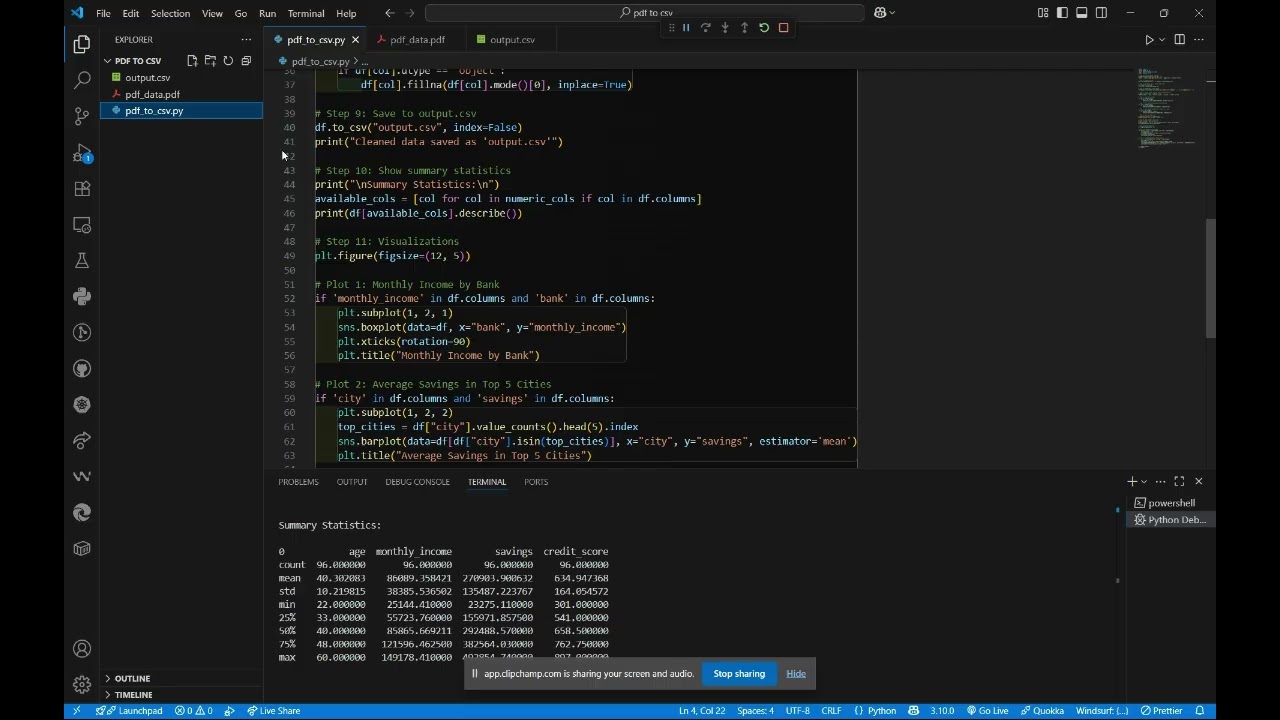Stop the debug session with red square
Screen dimensions: 1280x720
(784, 28)
